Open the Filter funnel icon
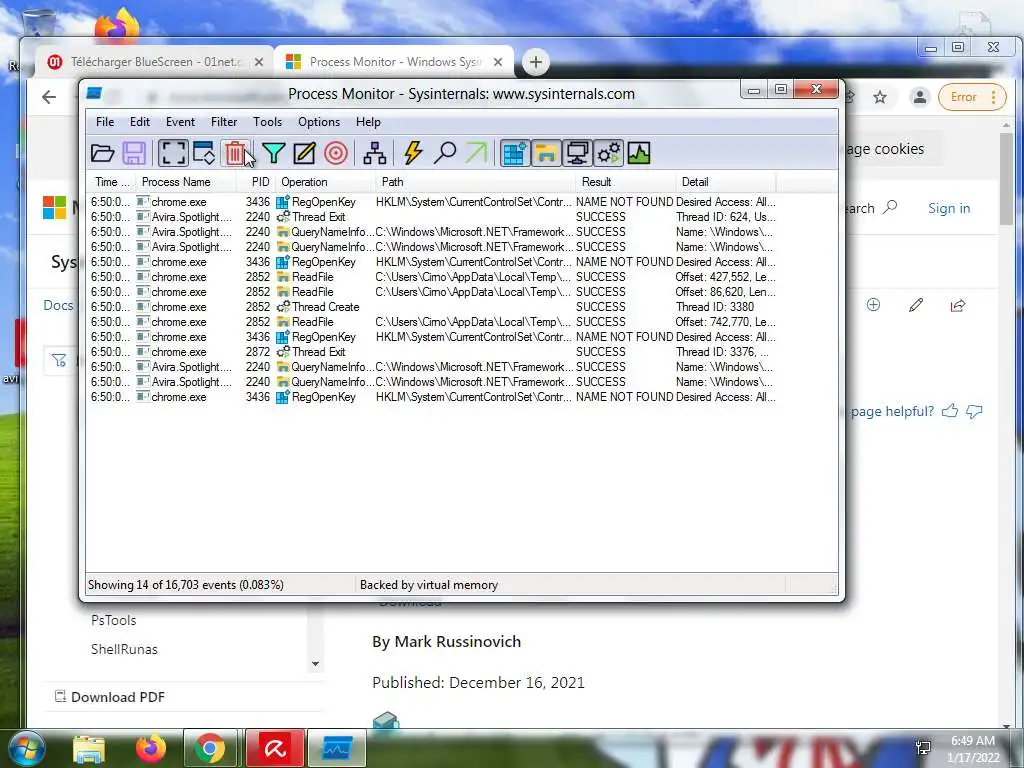The height and width of the screenshot is (768, 1024). (x=274, y=153)
